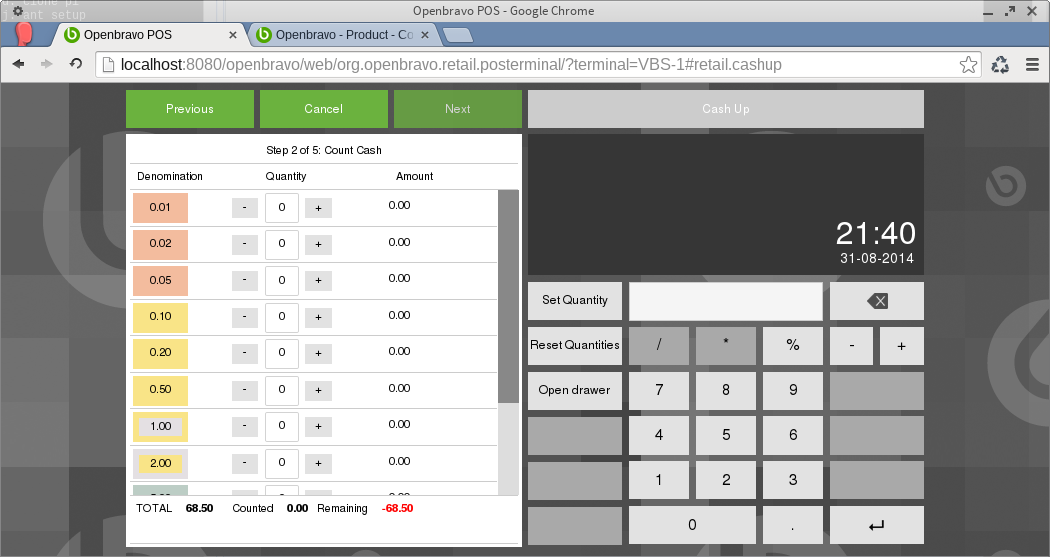The image size is (1050, 557).
Task: Click Reset Quantities
Action: pos(575,345)
